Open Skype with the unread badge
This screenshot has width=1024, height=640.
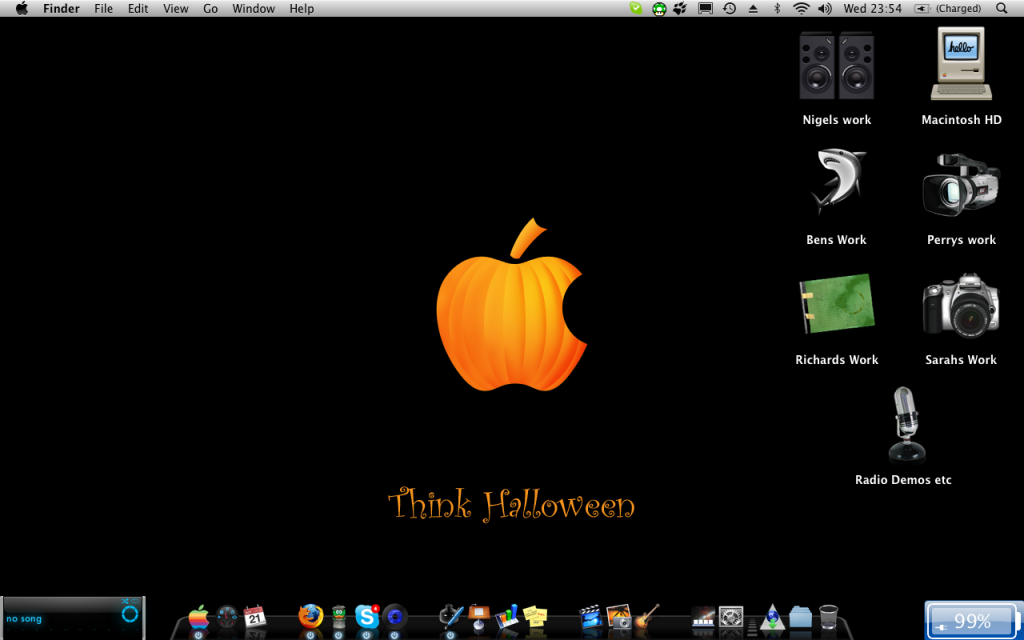pos(367,616)
